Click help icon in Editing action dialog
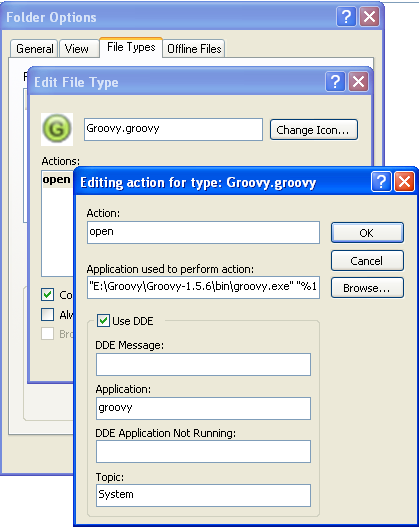 click(x=381, y=182)
